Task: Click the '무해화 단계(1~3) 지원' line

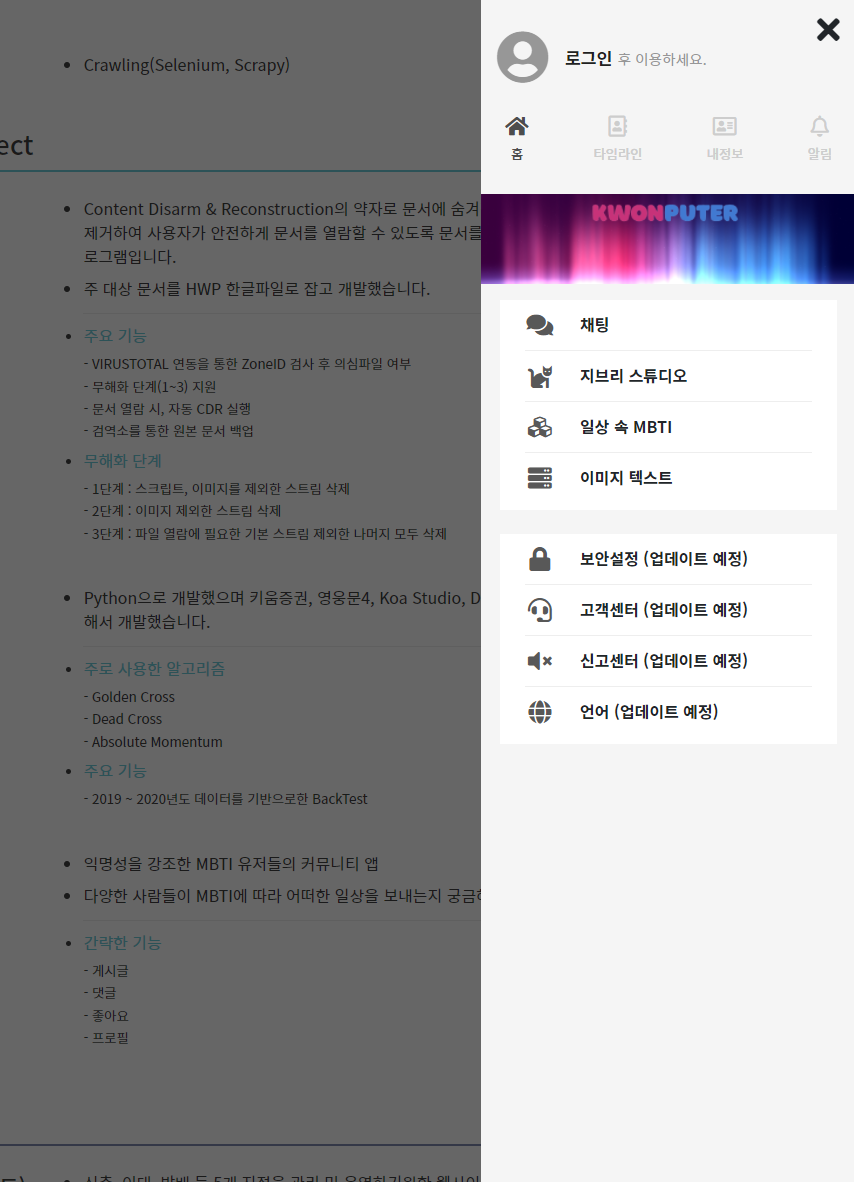Action: pos(150,387)
